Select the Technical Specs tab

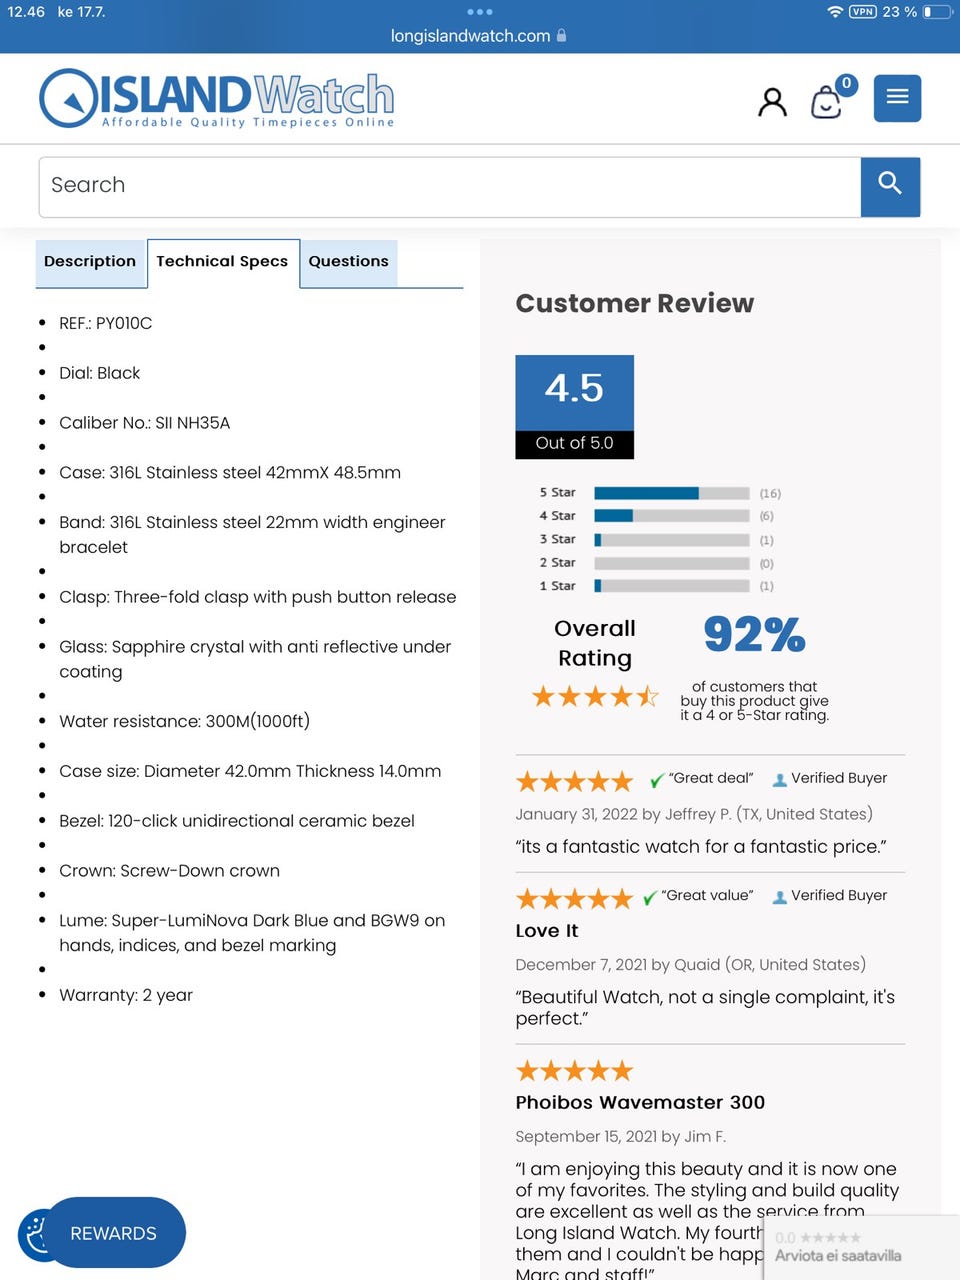pos(222,262)
